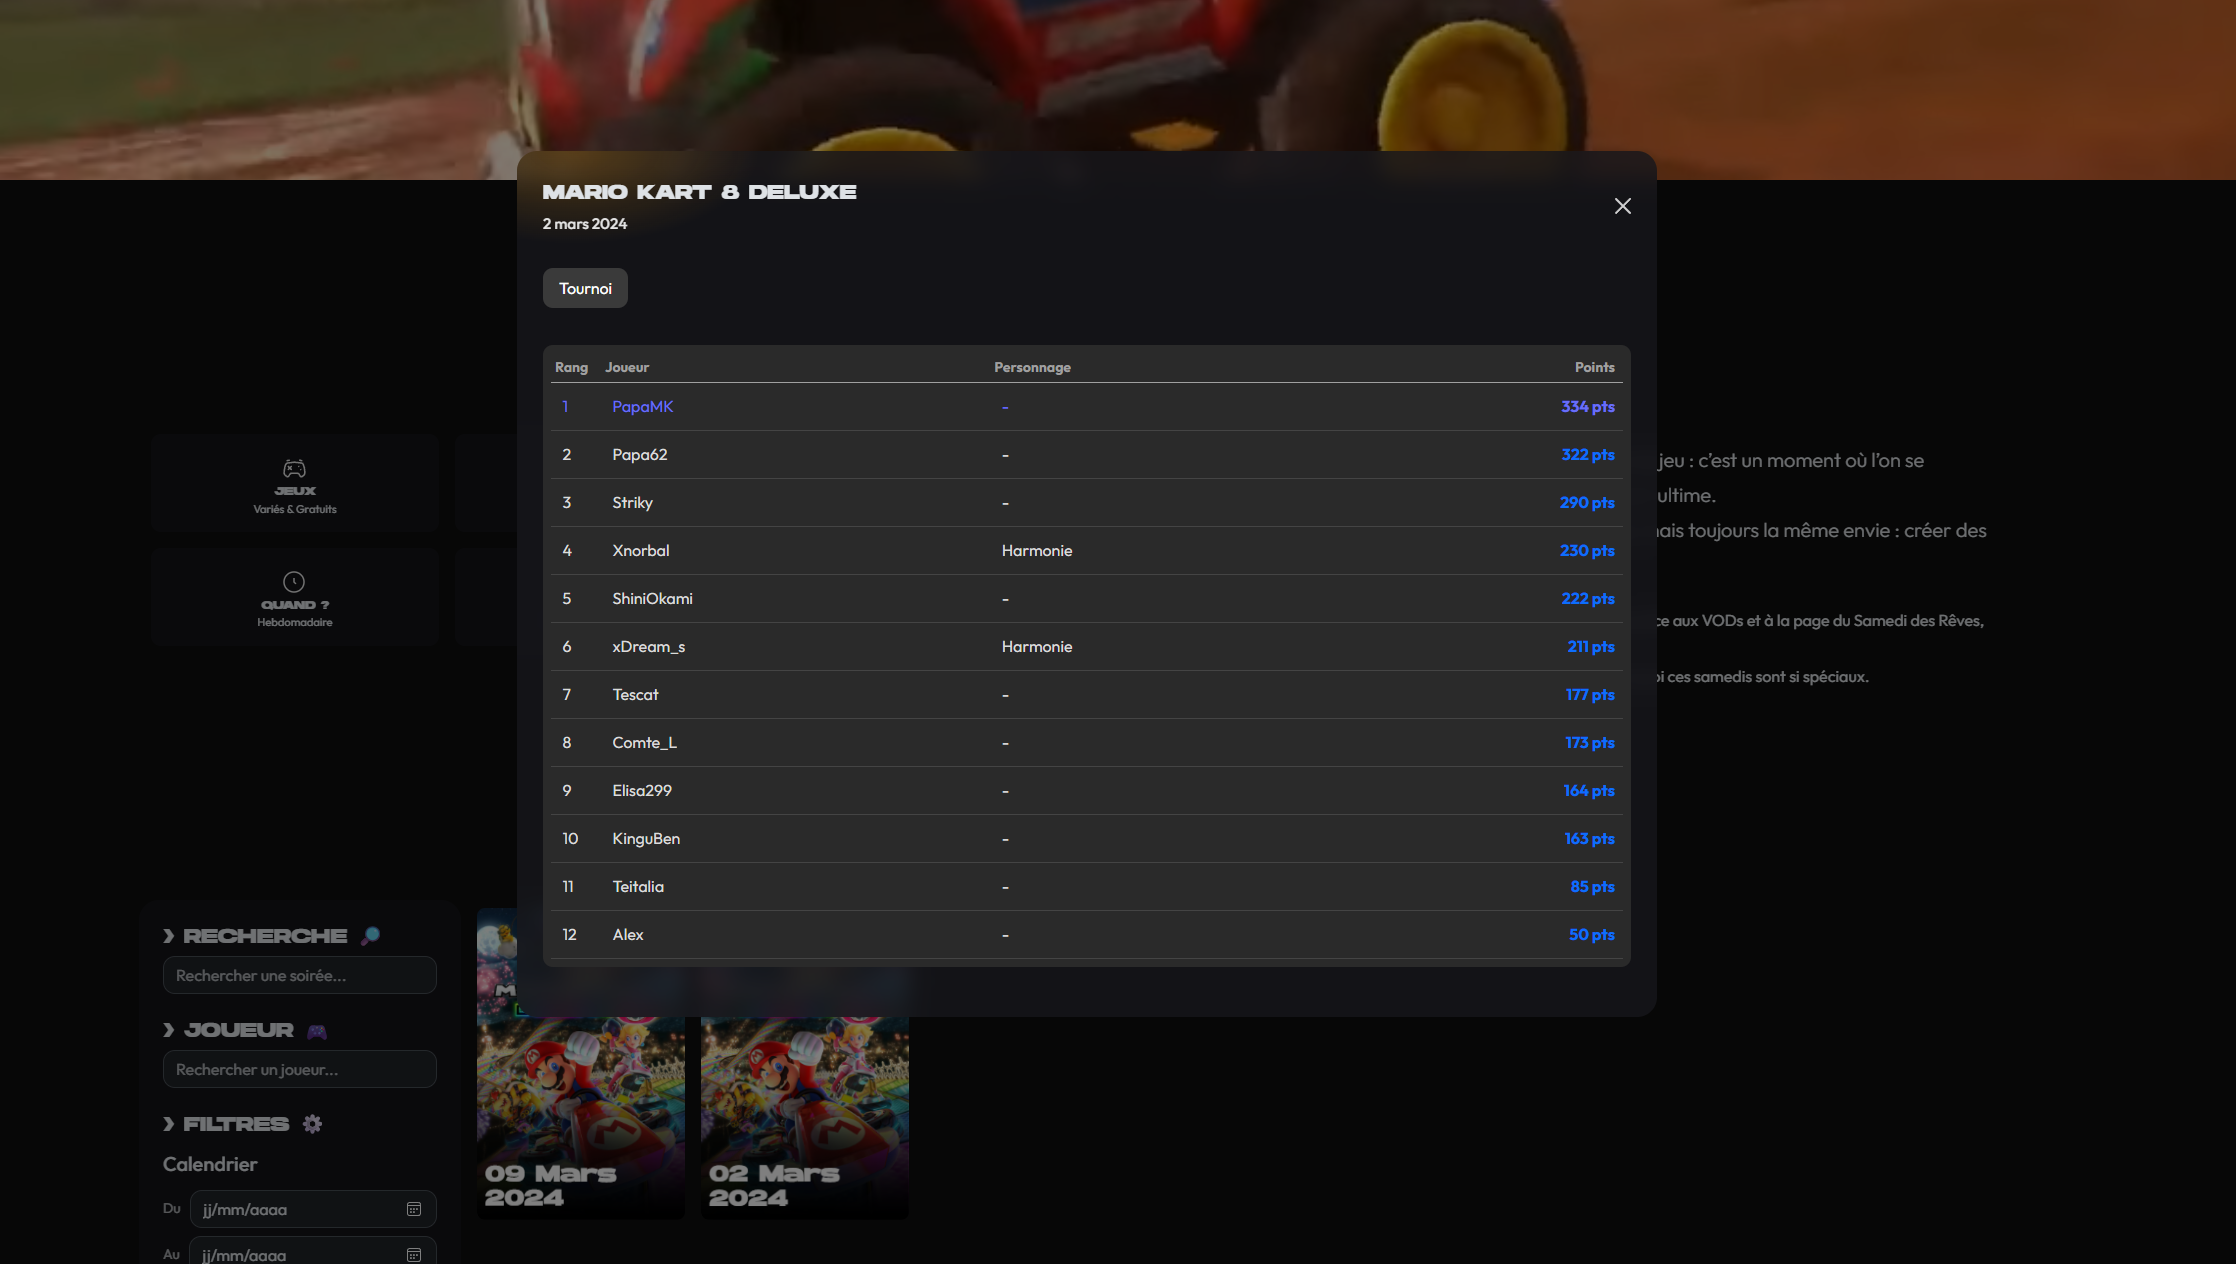Open the Du date calendar picker icon

click(414, 1209)
